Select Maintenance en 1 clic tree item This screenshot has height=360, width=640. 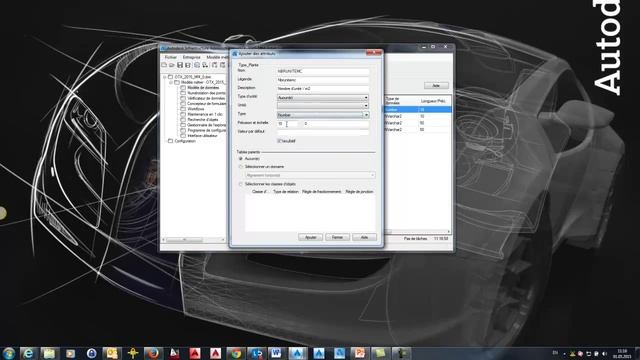tap(205, 114)
